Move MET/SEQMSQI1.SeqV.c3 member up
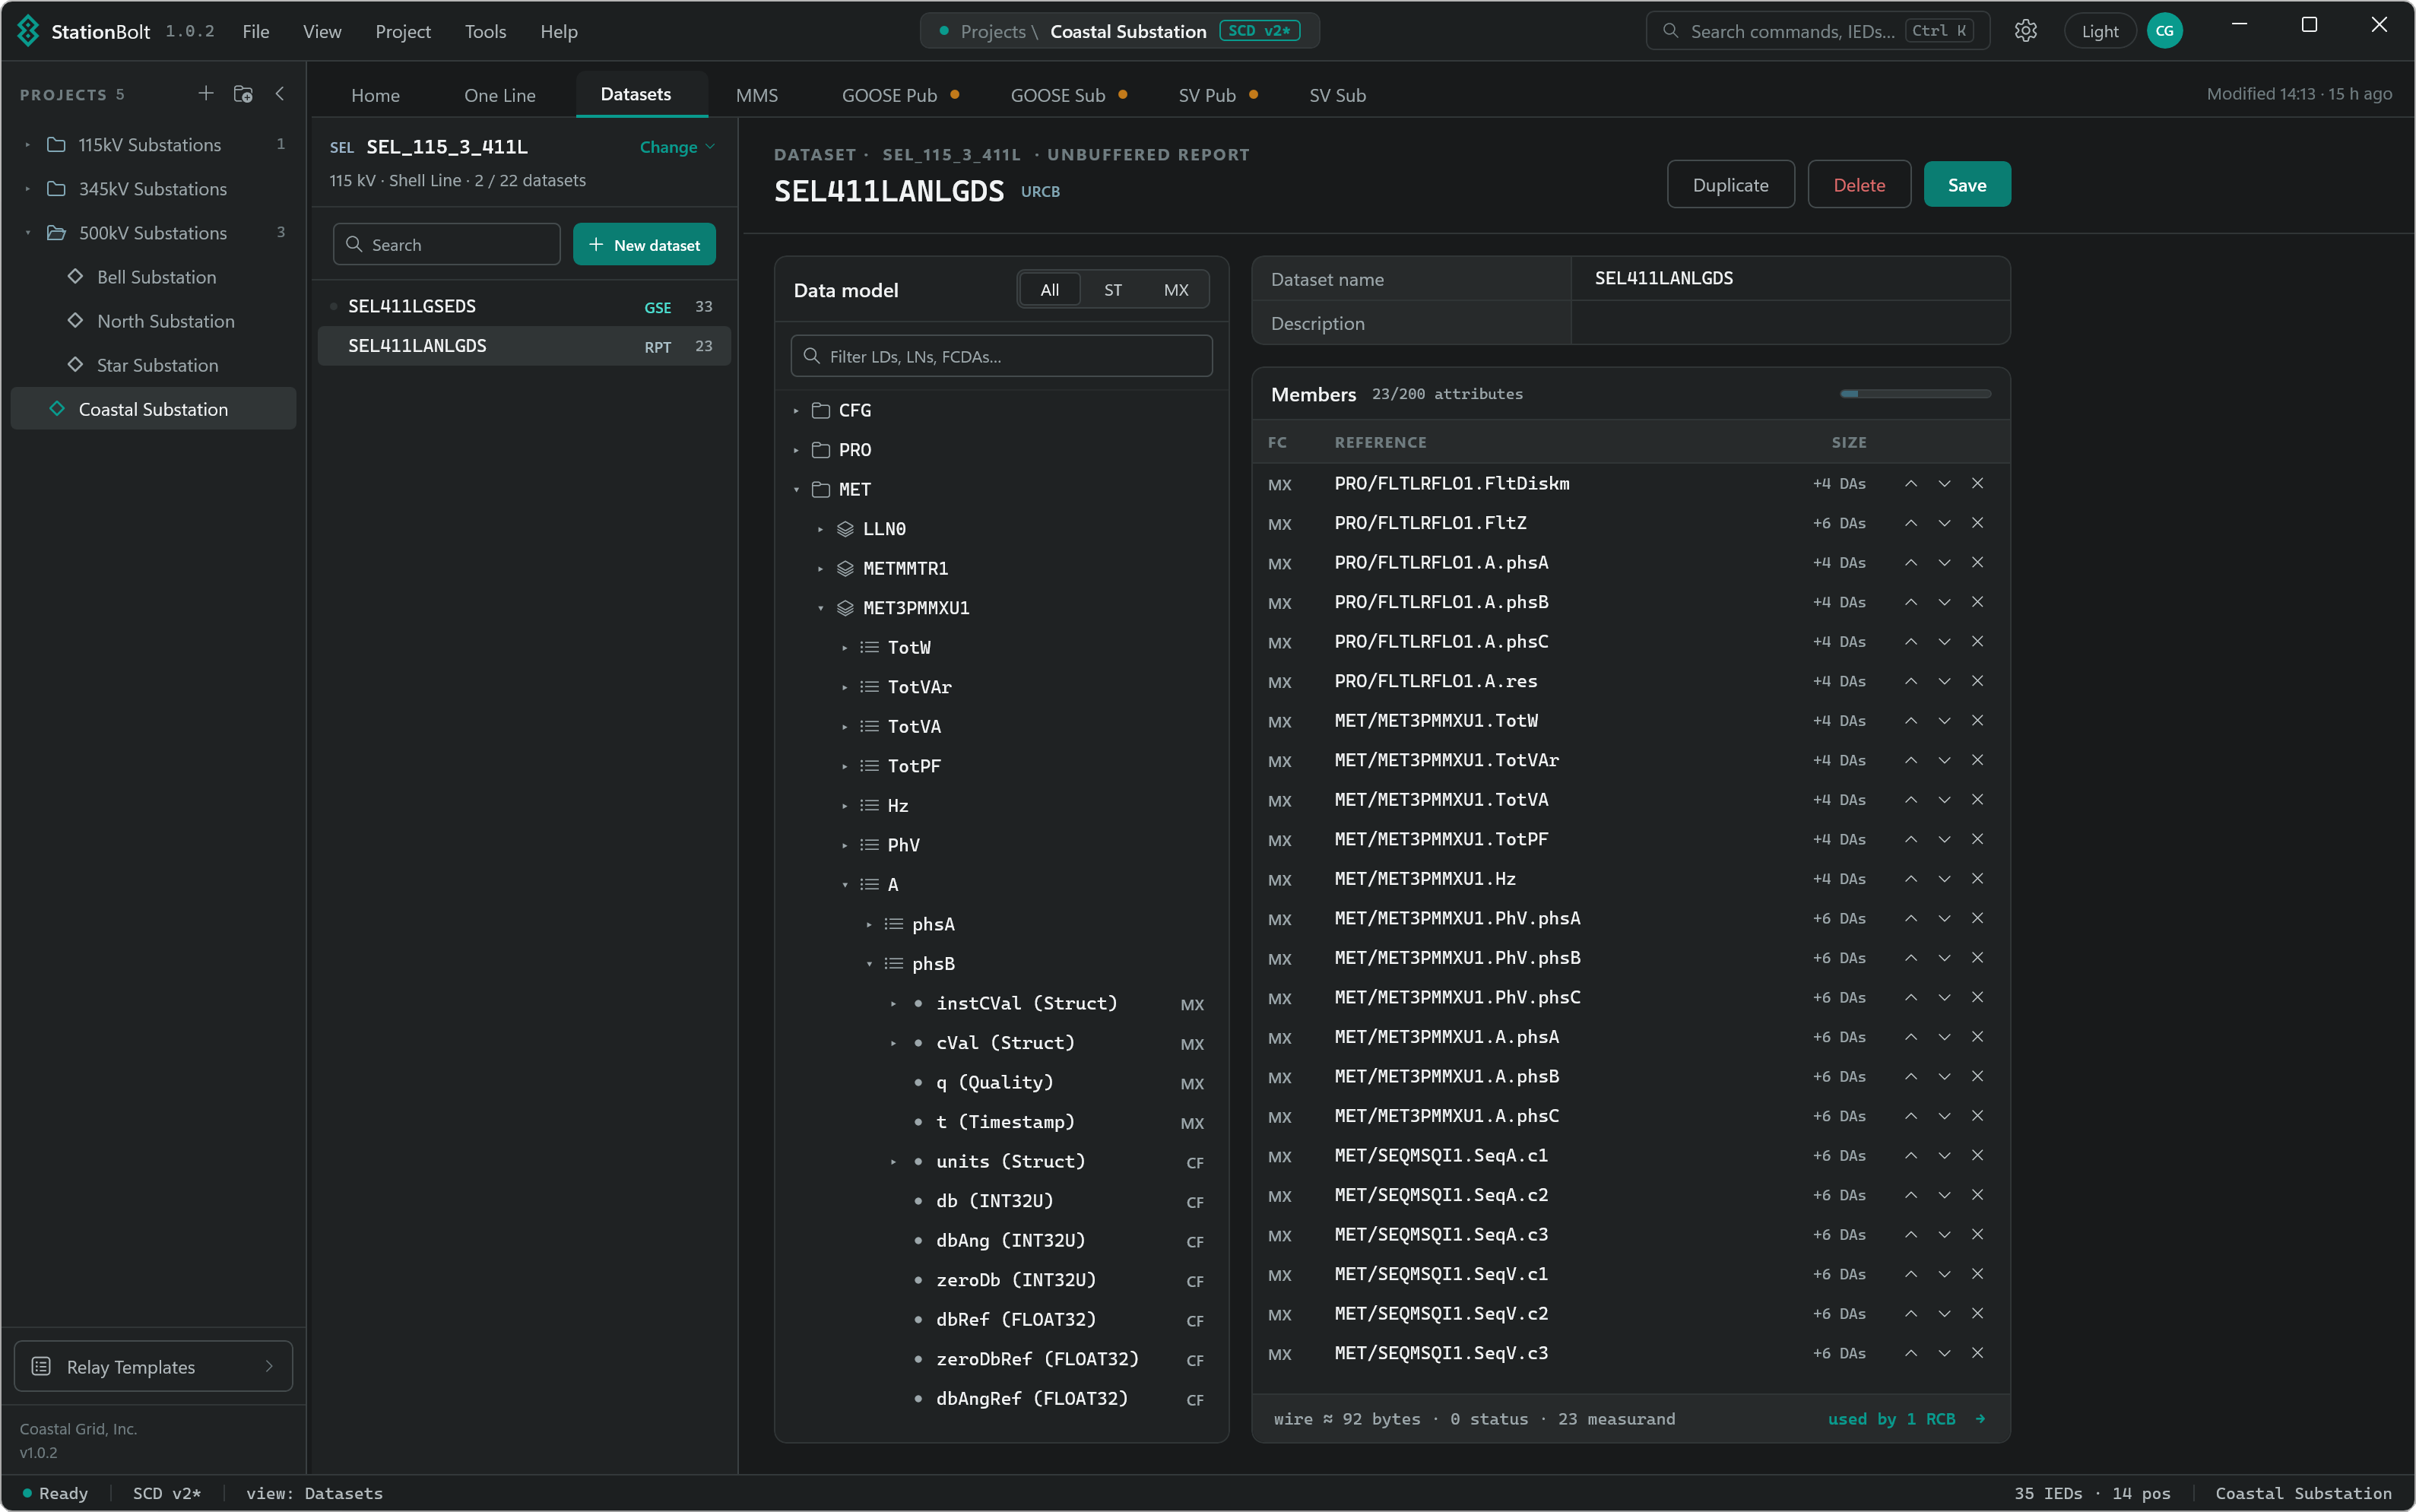Image resolution: width=2416 pixels, height=1512 pixels. (1910, 1353)
